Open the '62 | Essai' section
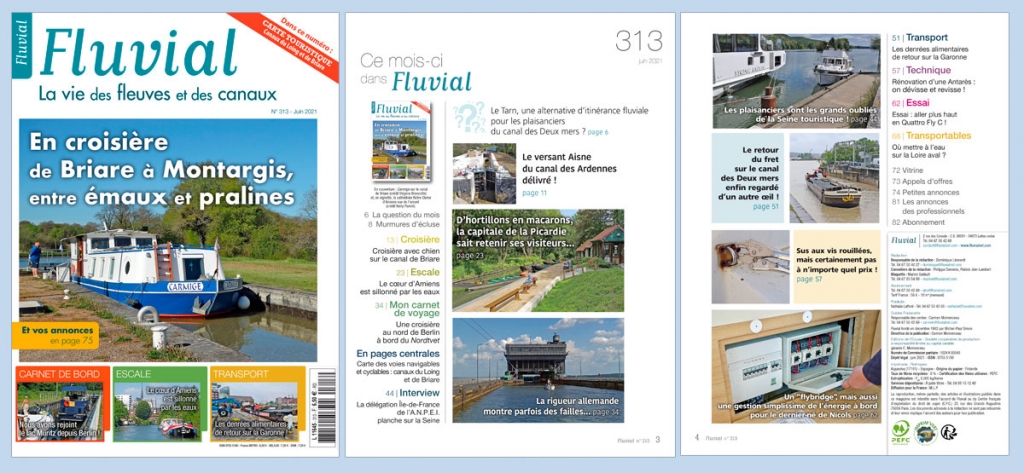The width and height of the screenshot is (1024, 473). pyautogui.click(x=910, y=103)
